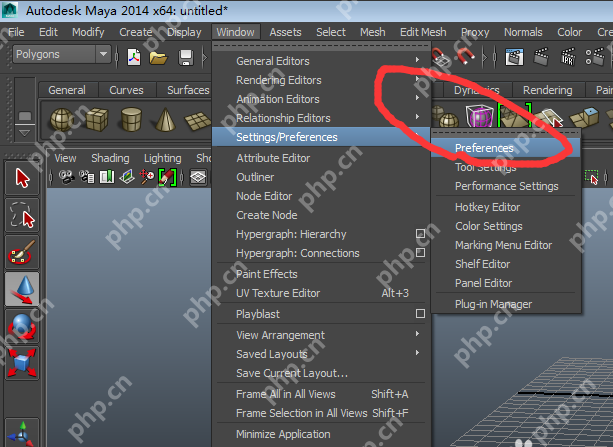Click the viewport Bookmarks icon
This screenshot has width=613, height=447.
[x=107, y=178]
